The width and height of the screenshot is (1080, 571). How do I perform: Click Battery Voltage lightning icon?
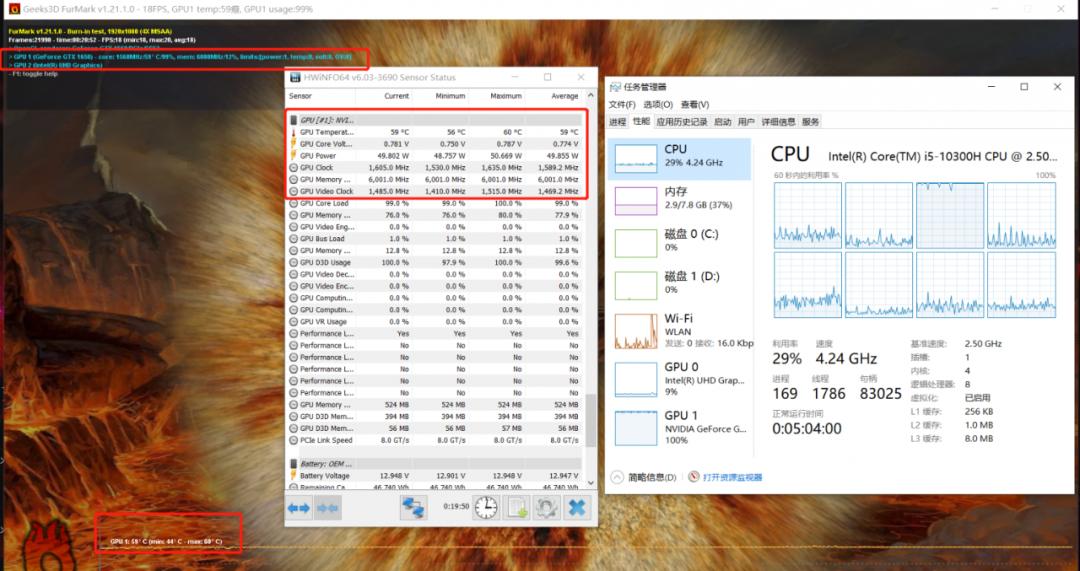293,475
